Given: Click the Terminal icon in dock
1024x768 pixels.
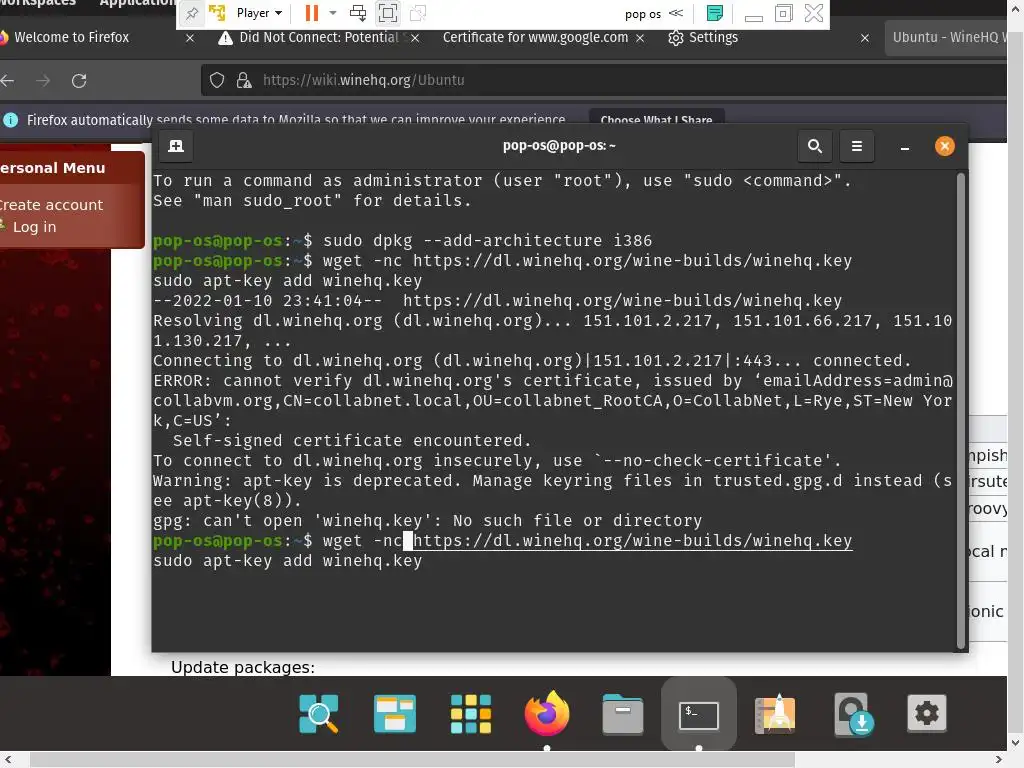Looking at the screenshot, I should (x=698, y=714).
